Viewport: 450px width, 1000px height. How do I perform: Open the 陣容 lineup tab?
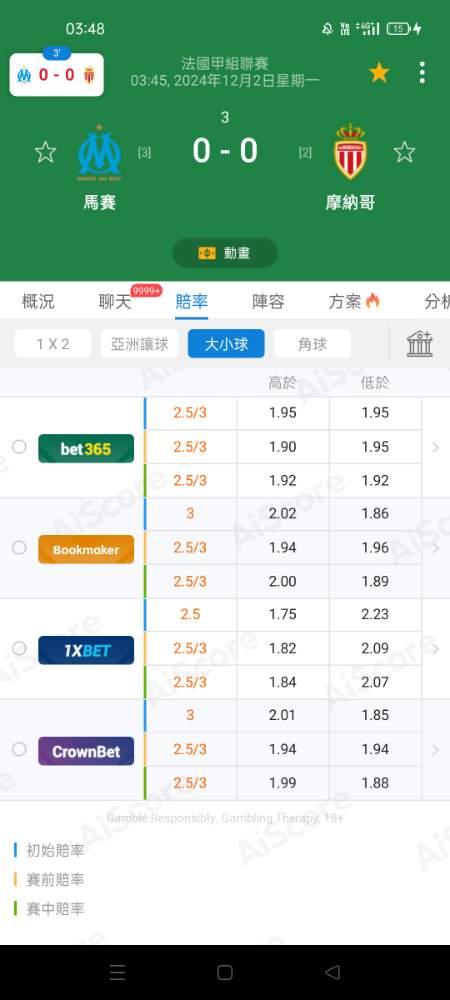(x=268, y=302)
